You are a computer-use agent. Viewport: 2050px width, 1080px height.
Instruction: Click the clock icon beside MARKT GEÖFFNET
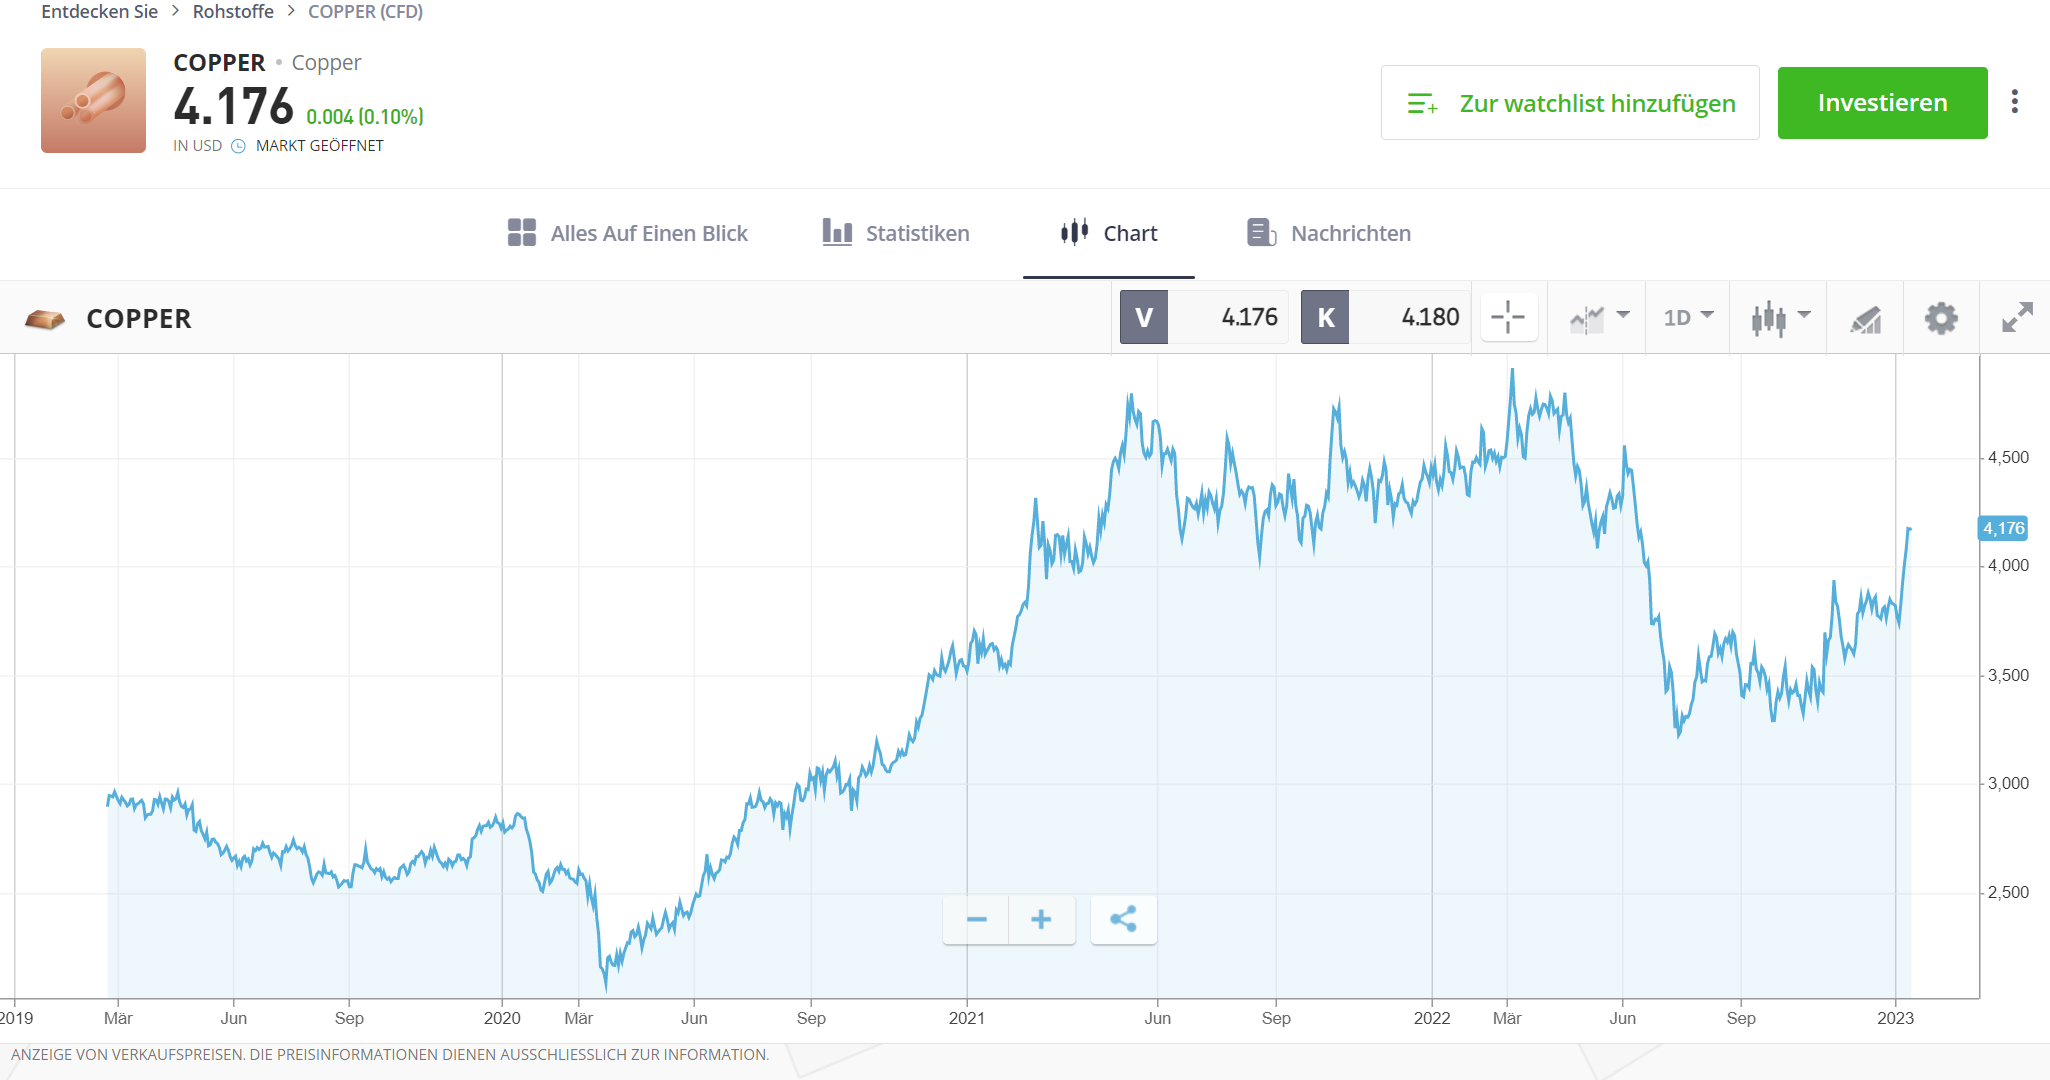pos(238,146)
